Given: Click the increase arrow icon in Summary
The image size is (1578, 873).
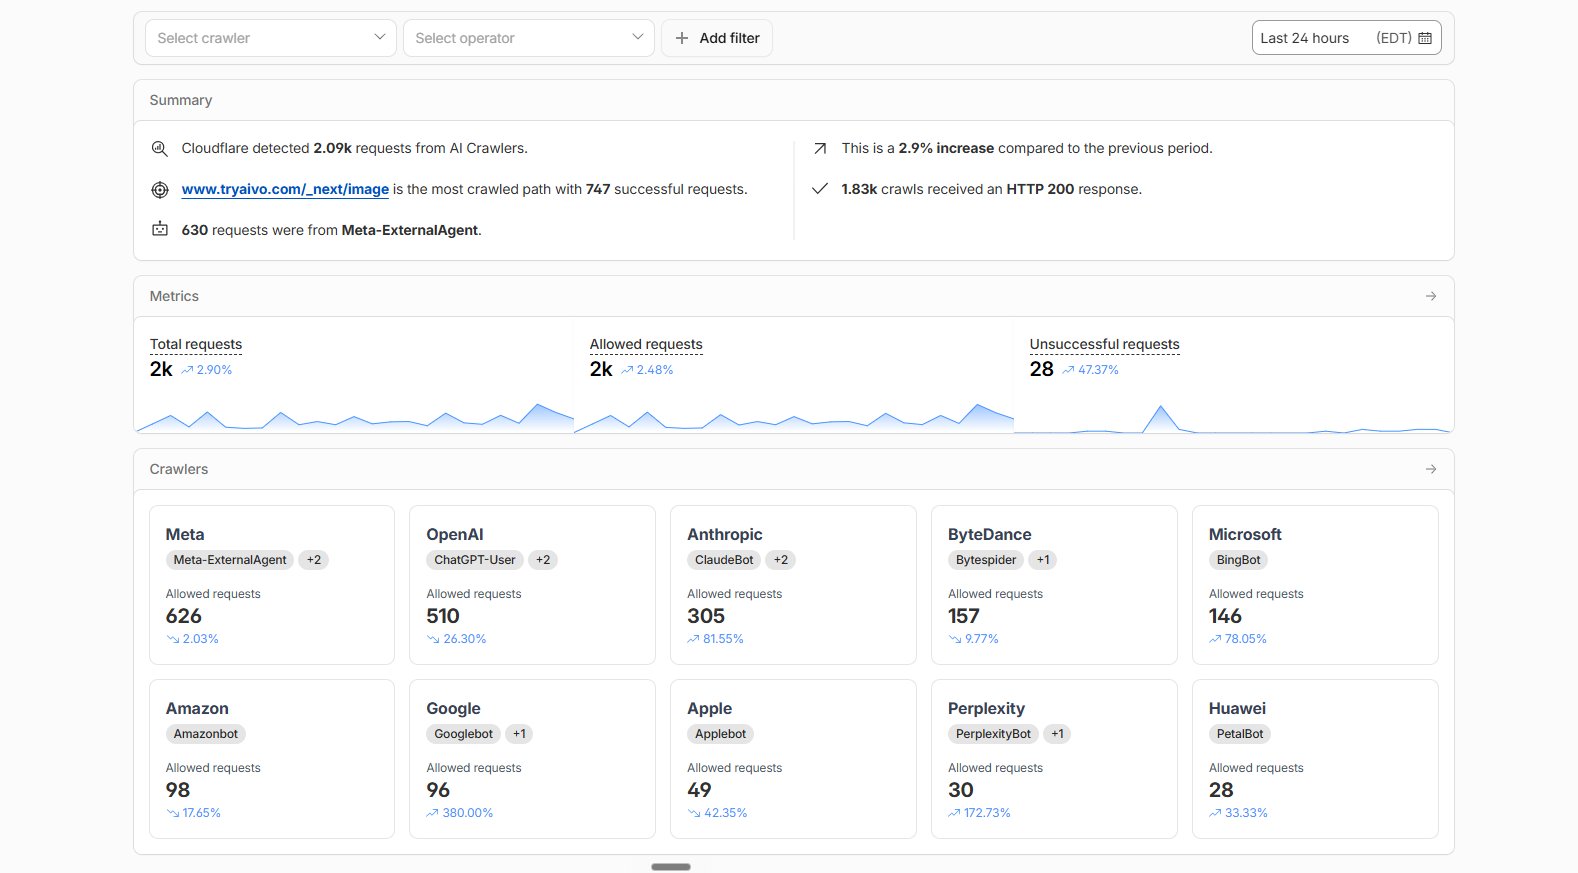Looking at the screenshot, I should pyautogui.click(x=820, y=148).
